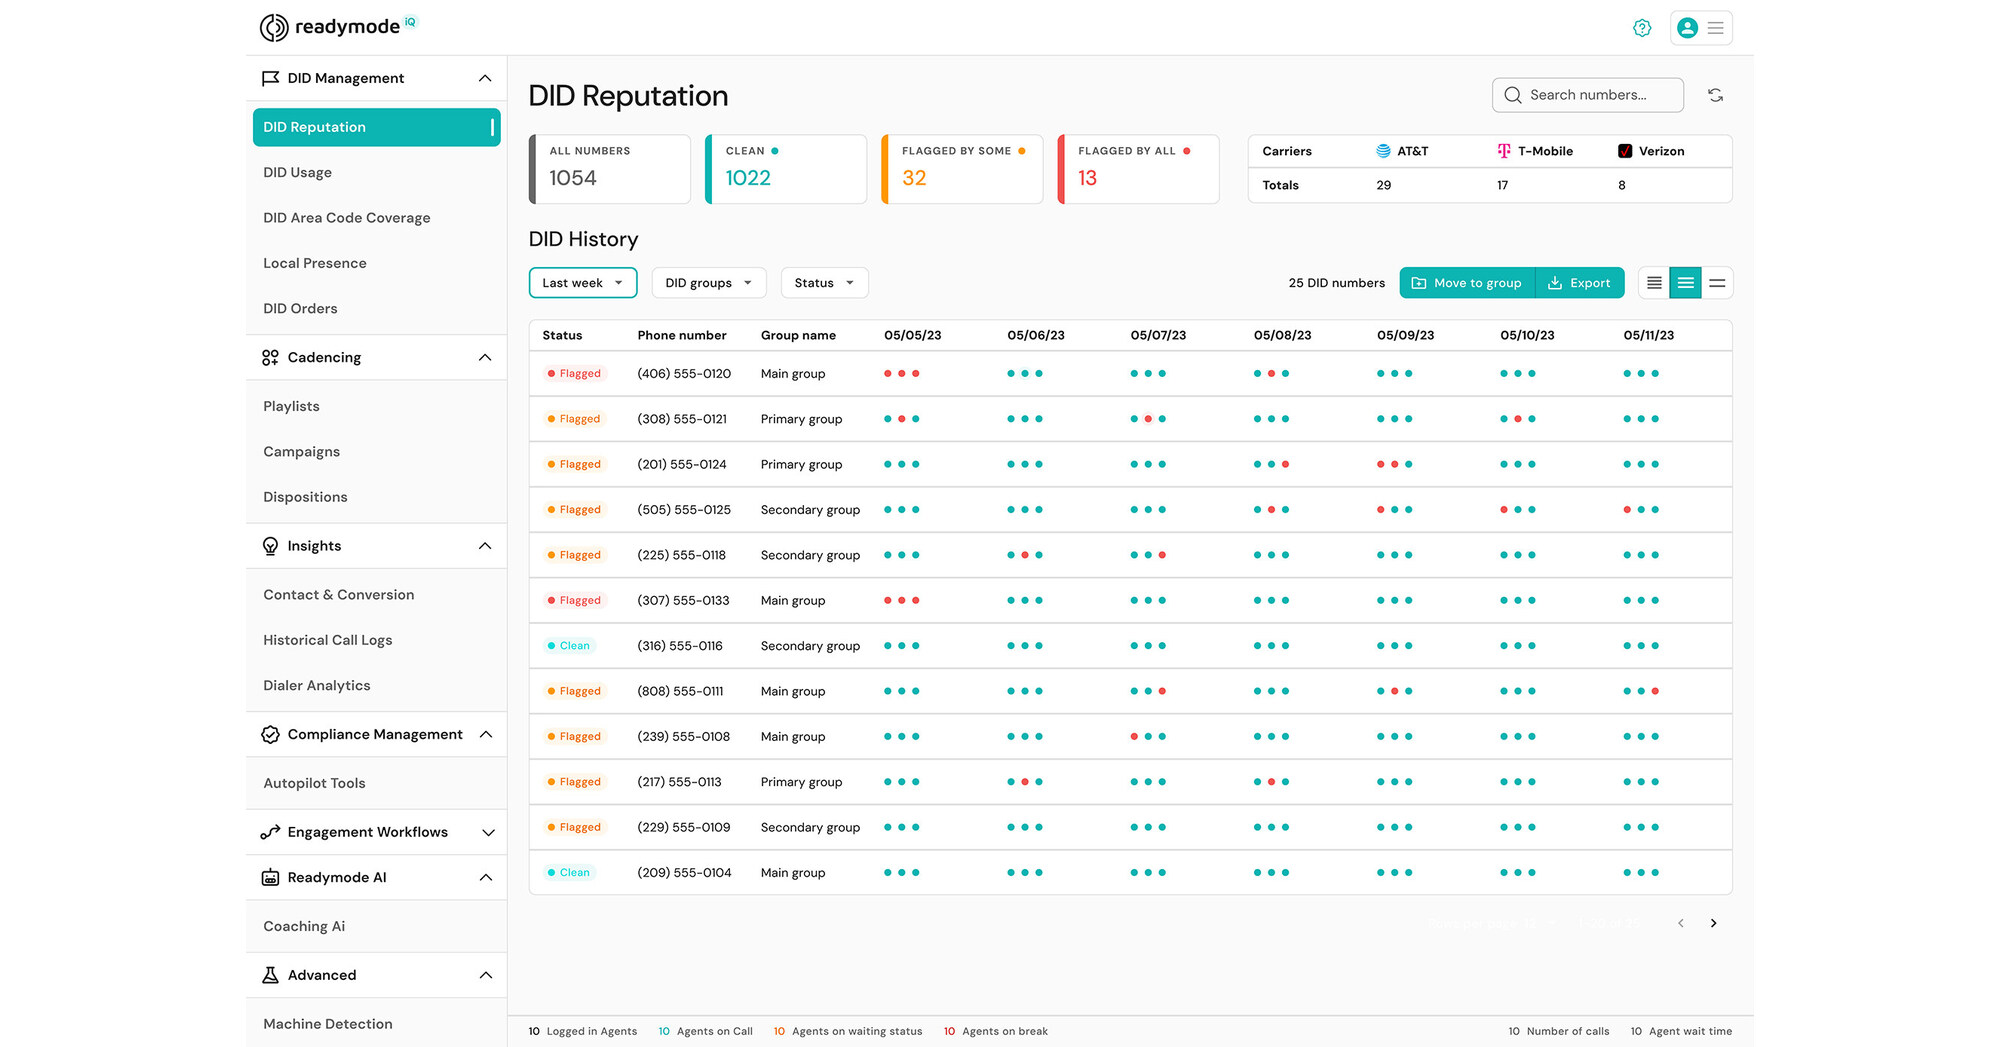Open the Last week date filter
Screen dimensions: 2000x1047
point(582,282)
